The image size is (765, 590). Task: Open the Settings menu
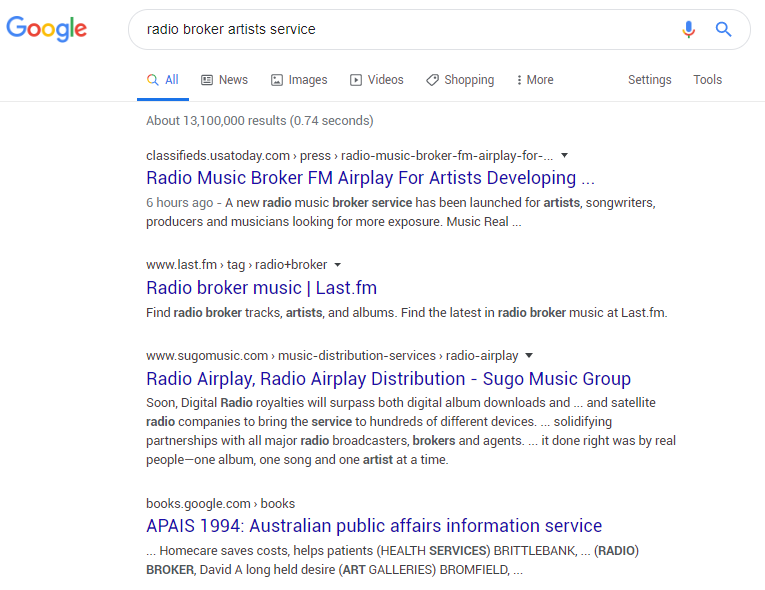tap(649, 80)
